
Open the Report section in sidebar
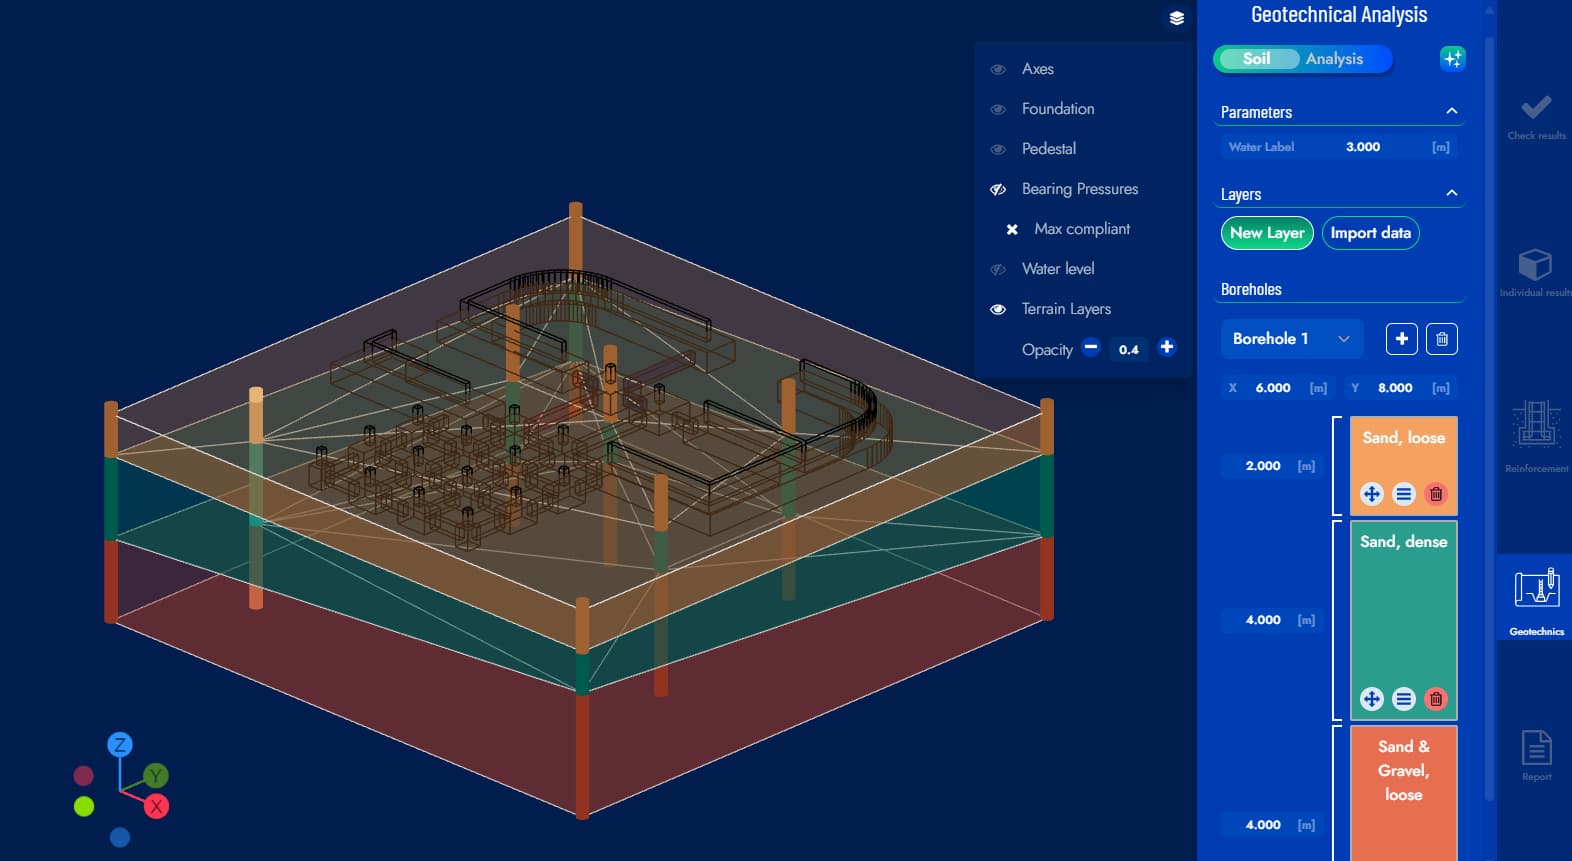coord(1536,755)
